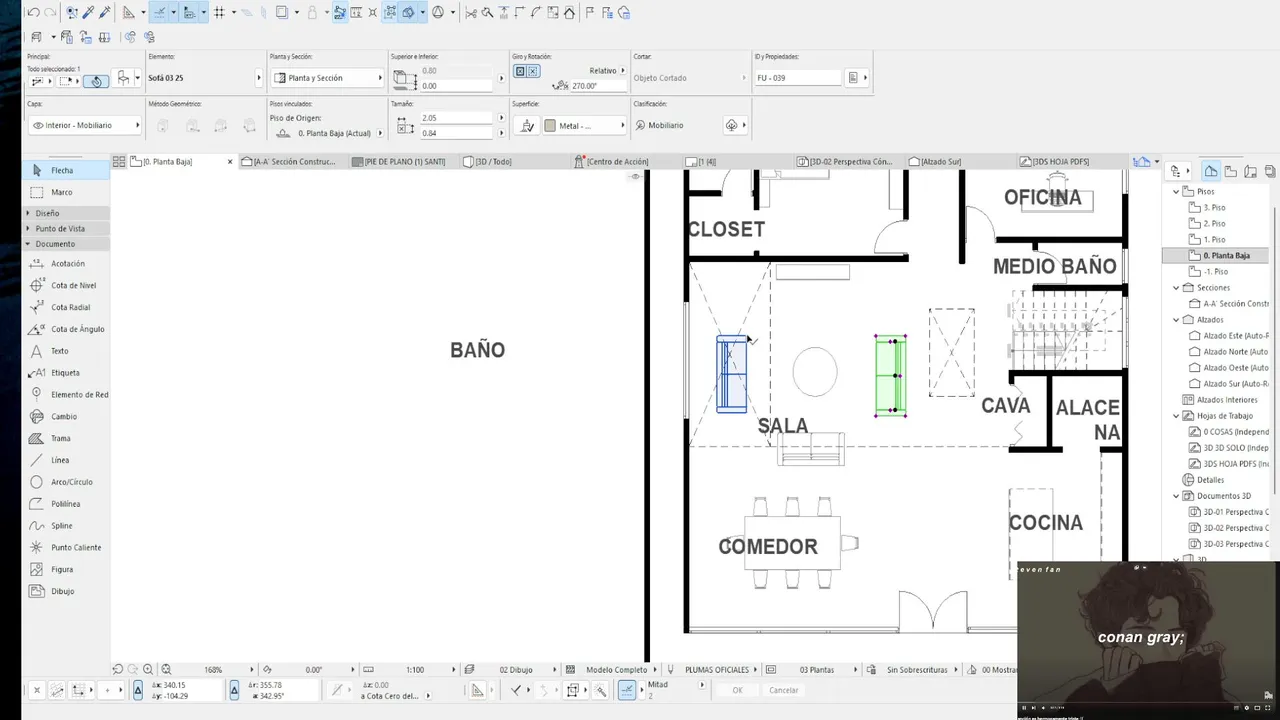Image resolution: width=1280 pixels, height=720 pixels.
Task: Open the Interior - Mobiliario layer dropdown
Action: coord(85,126)
